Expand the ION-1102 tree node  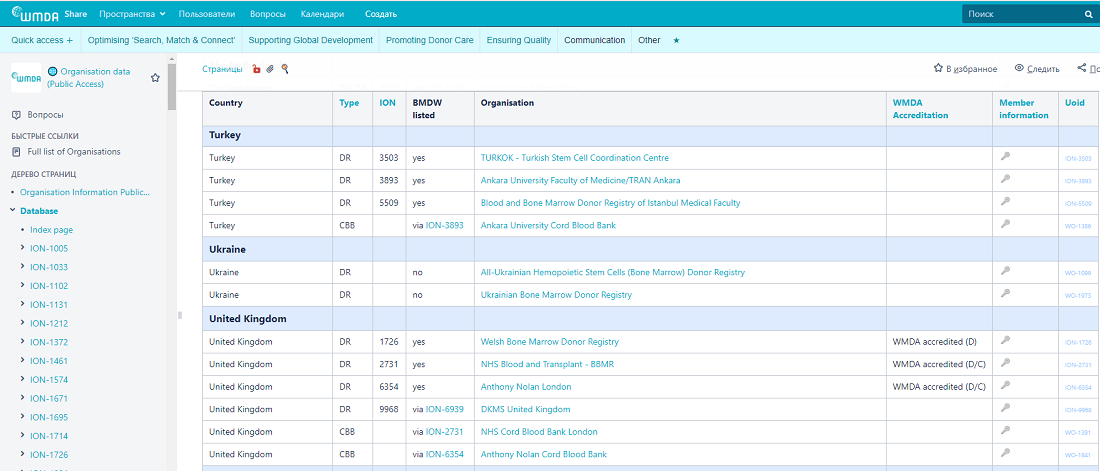point(23,286)
